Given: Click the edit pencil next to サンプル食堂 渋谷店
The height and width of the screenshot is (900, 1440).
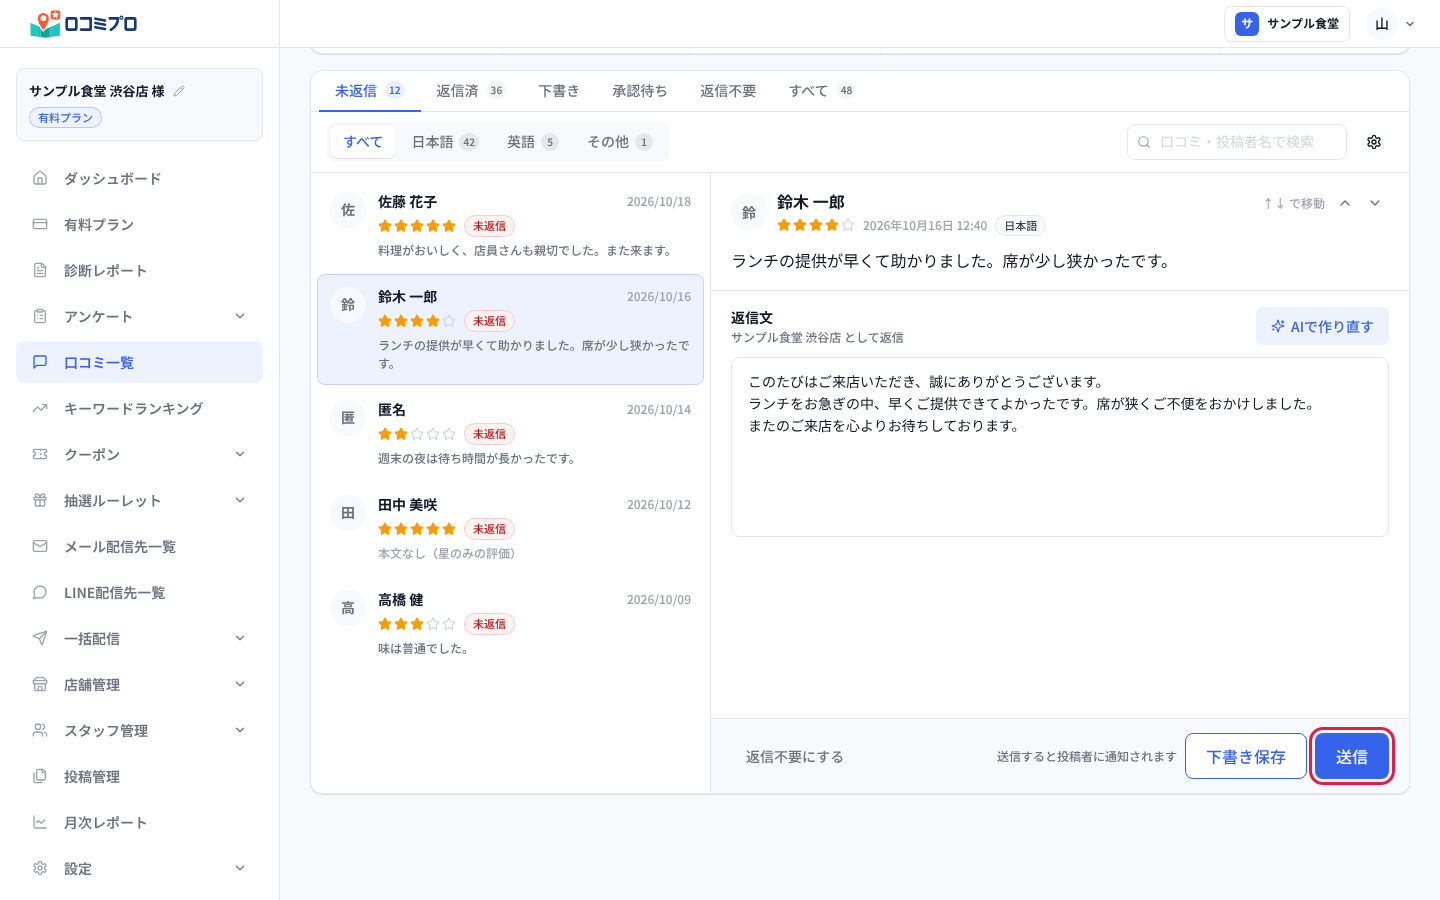Looking at the screenshot, I should (179, 91).
